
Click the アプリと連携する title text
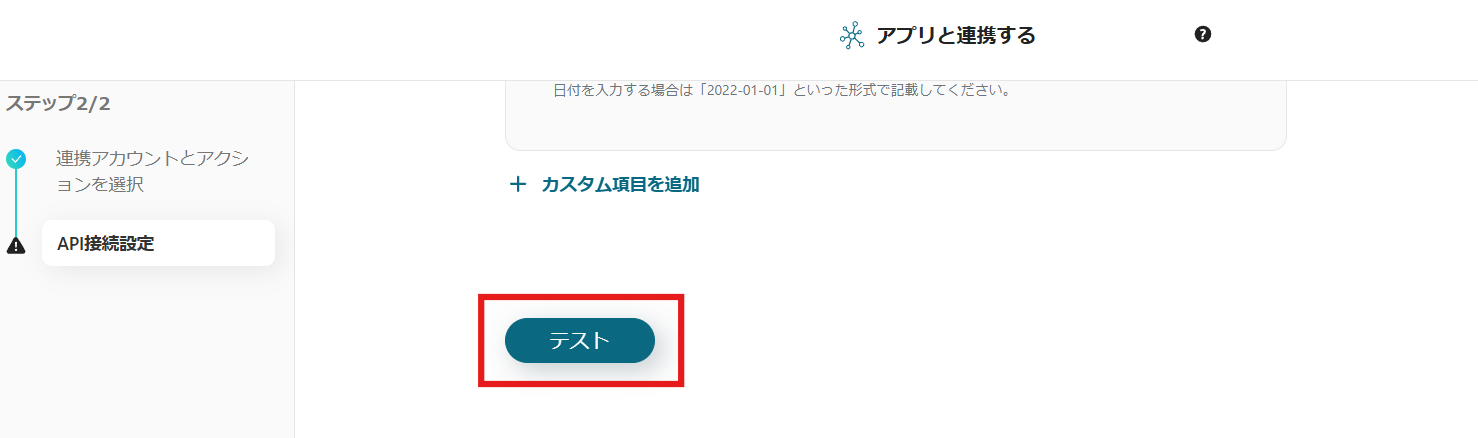coord(956,36)
